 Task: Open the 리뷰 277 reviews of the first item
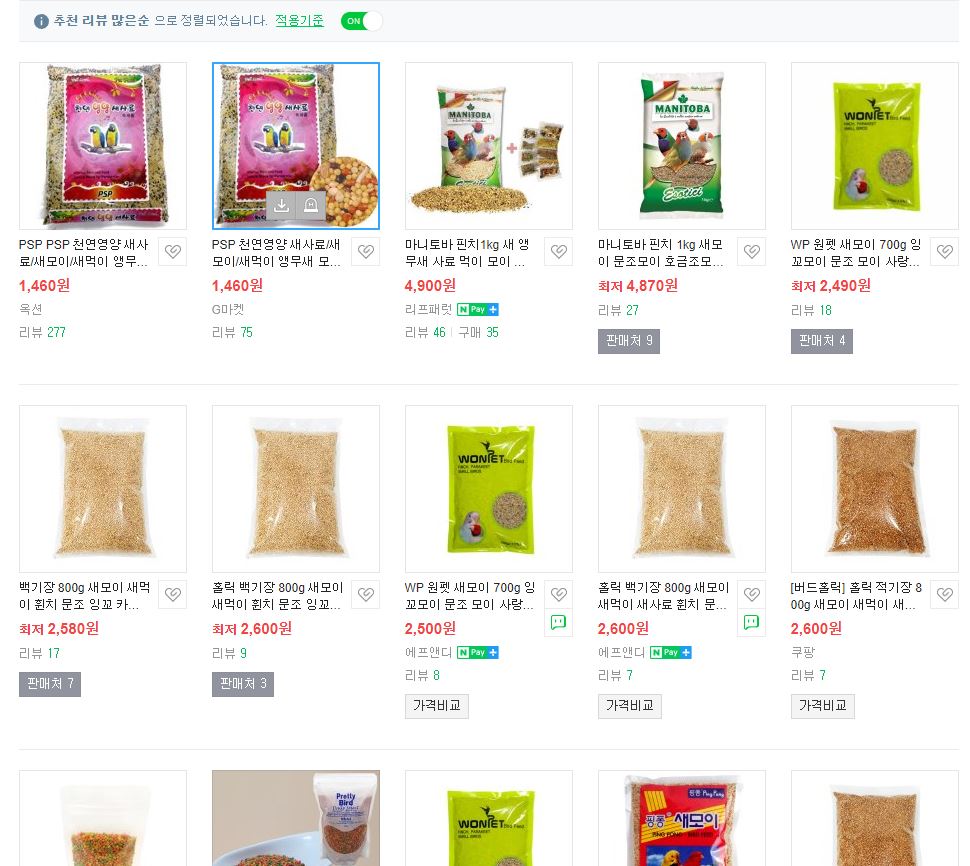(x=42, y=333)
